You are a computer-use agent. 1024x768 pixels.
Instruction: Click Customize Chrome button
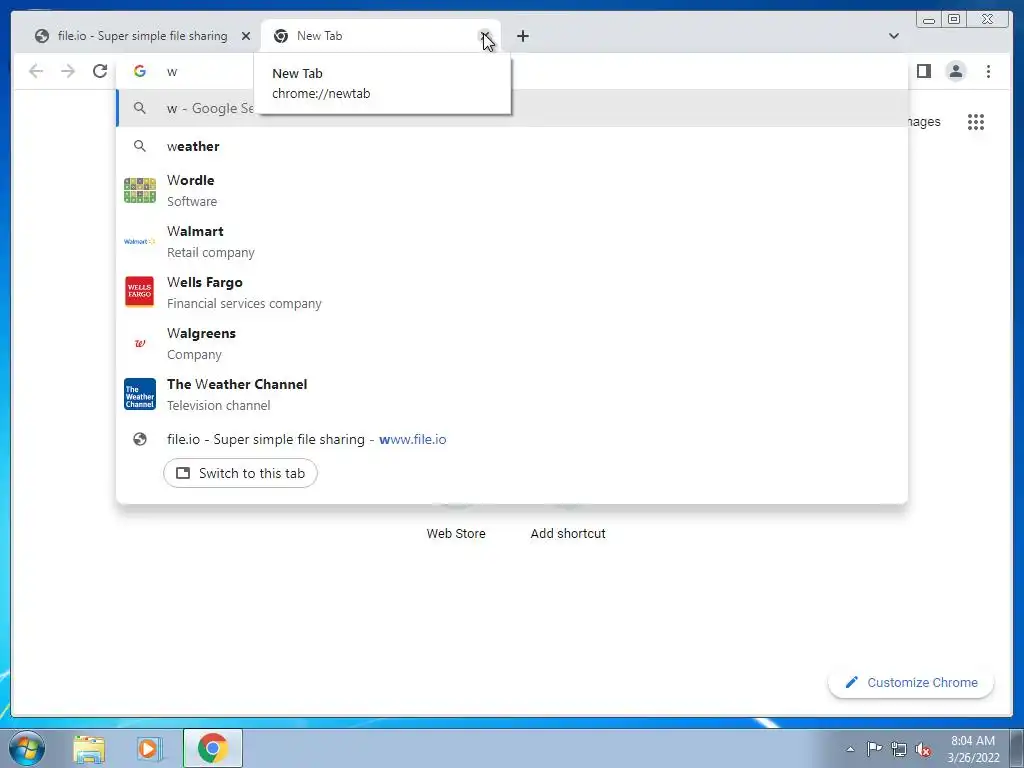click(911, 682)
